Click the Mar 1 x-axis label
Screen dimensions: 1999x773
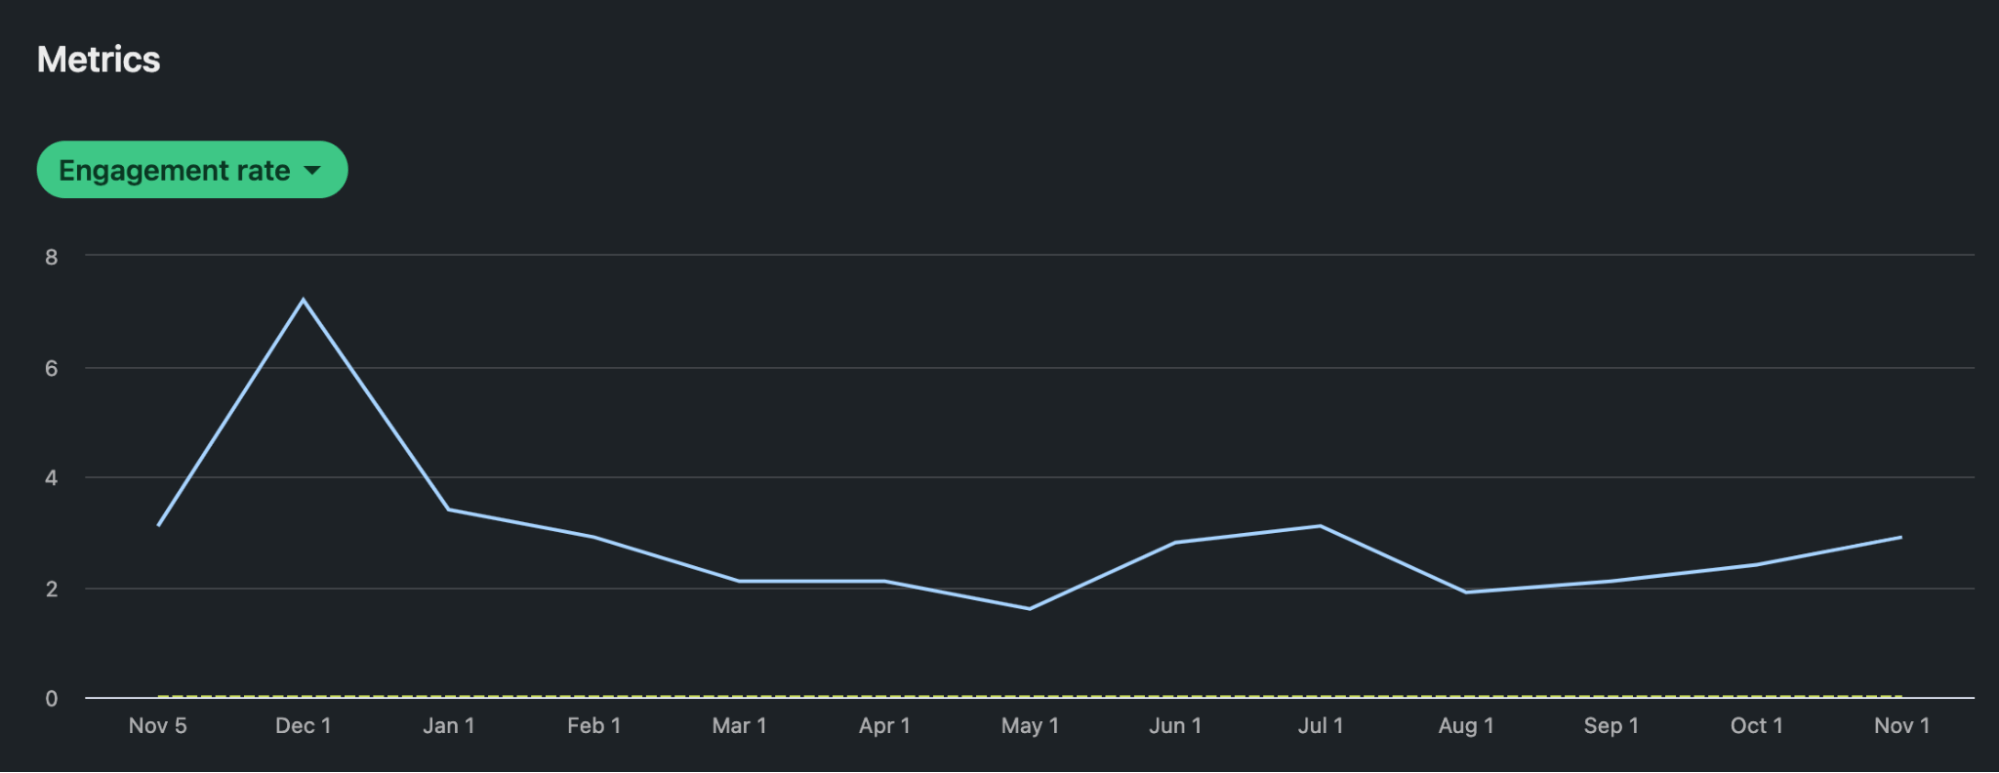[x=739, y=726]
